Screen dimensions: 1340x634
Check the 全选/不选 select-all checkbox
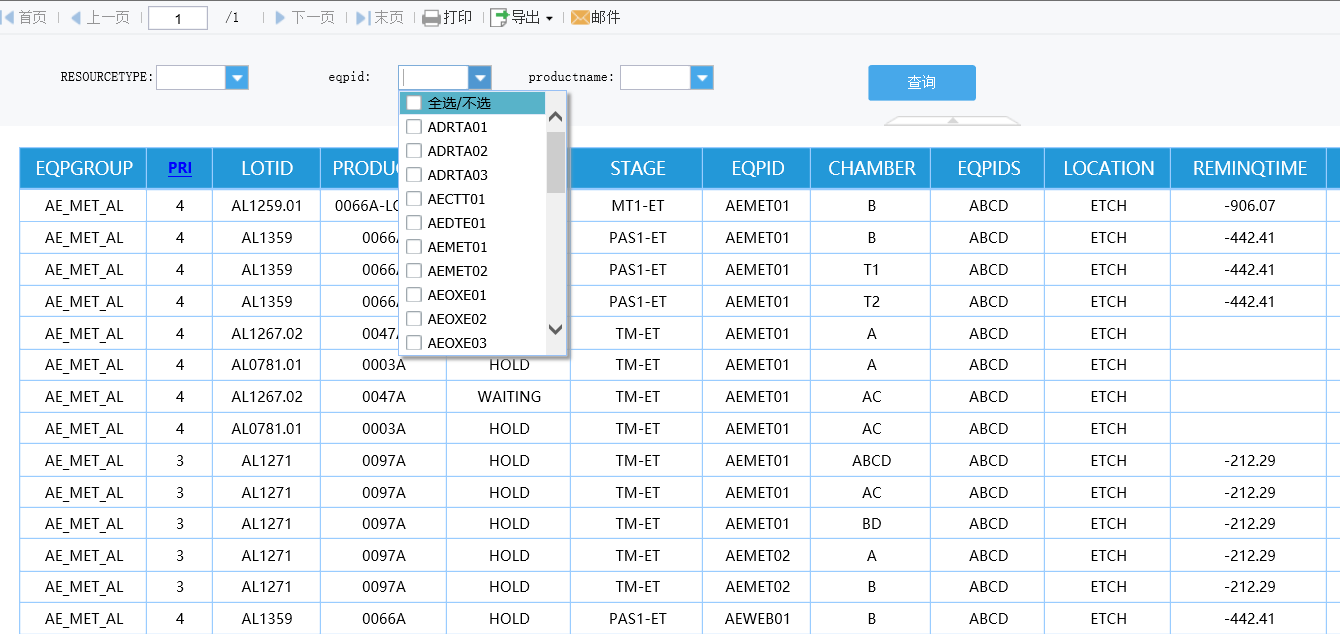pyautogui.click(x=414, y=103)
